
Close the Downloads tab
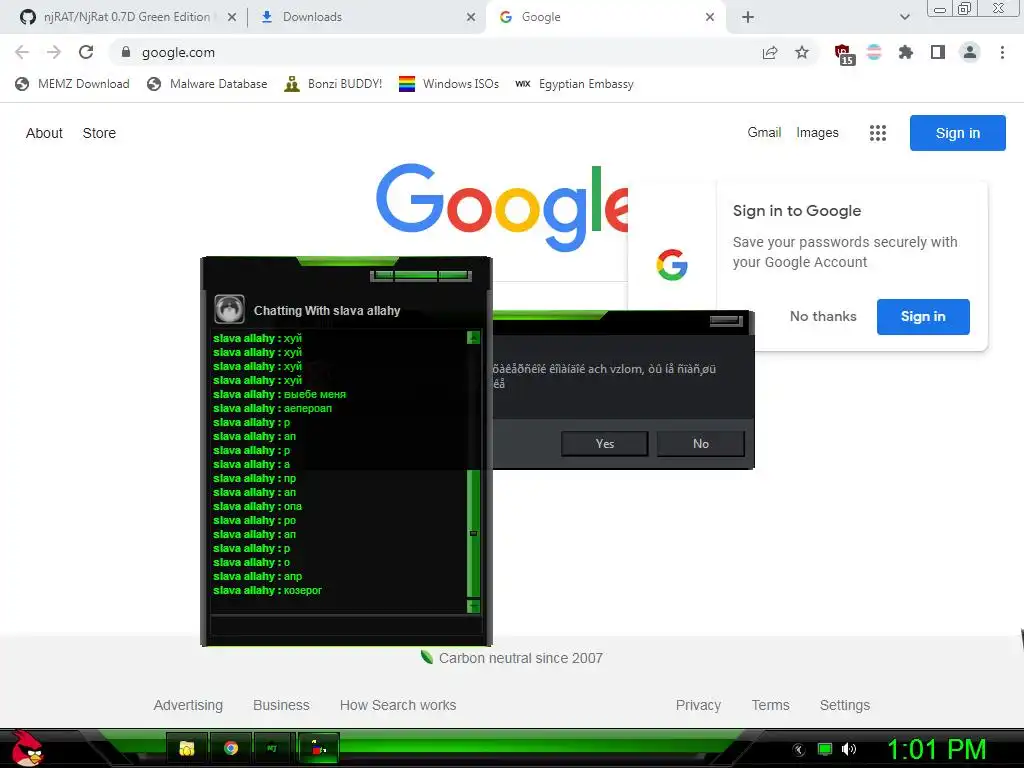coord(471,17)
